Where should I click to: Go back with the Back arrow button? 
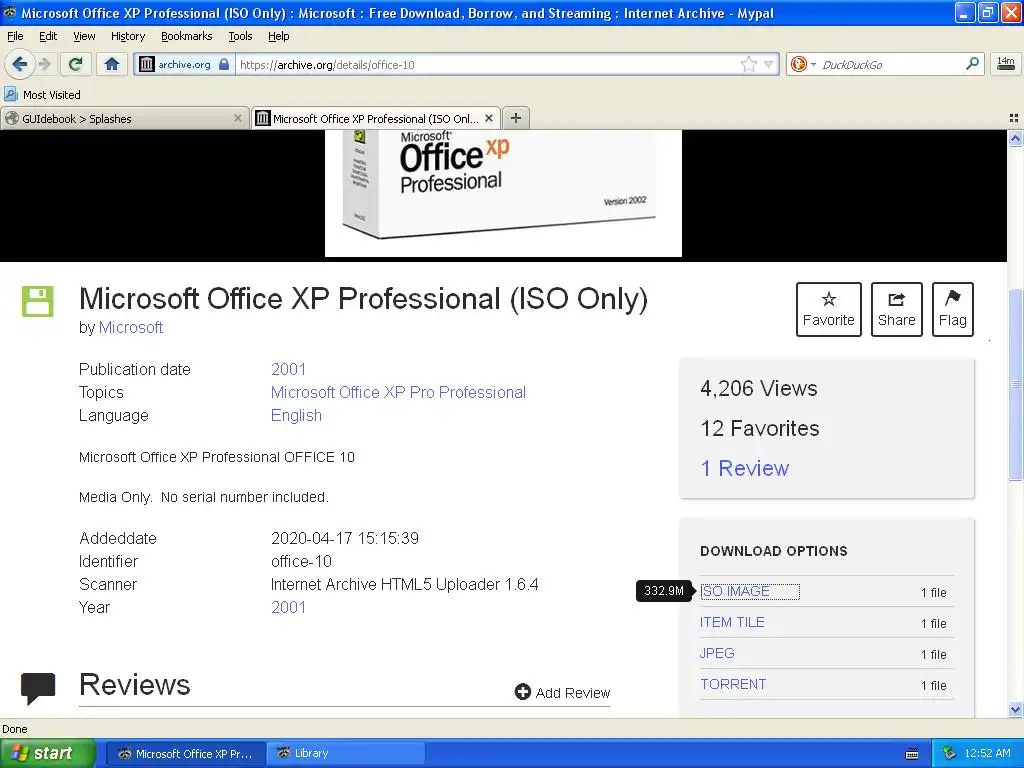point(19,64)
